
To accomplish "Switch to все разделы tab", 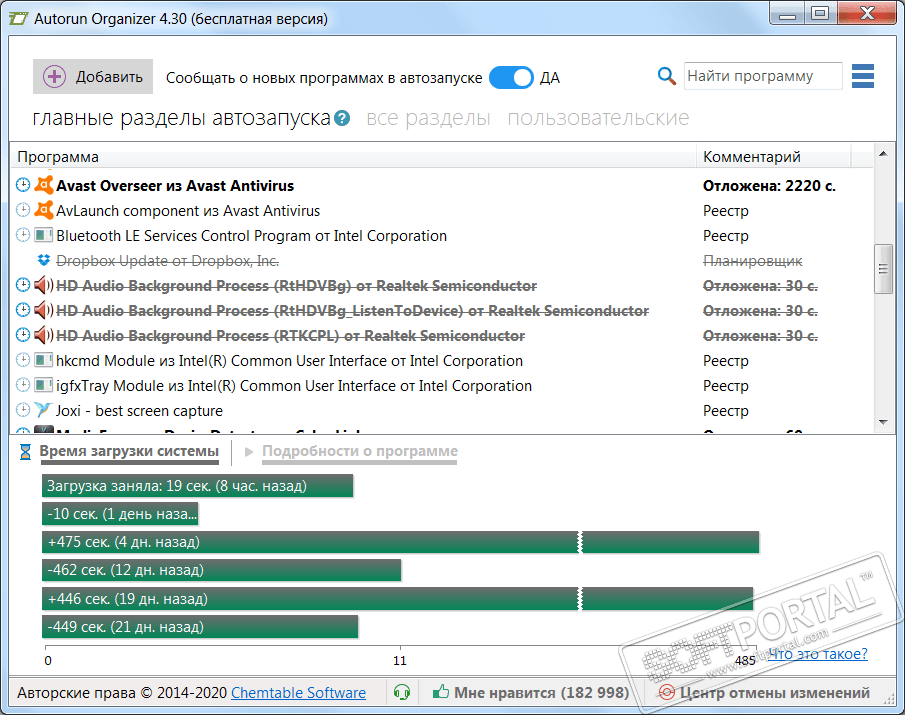I will coord(428,118).
